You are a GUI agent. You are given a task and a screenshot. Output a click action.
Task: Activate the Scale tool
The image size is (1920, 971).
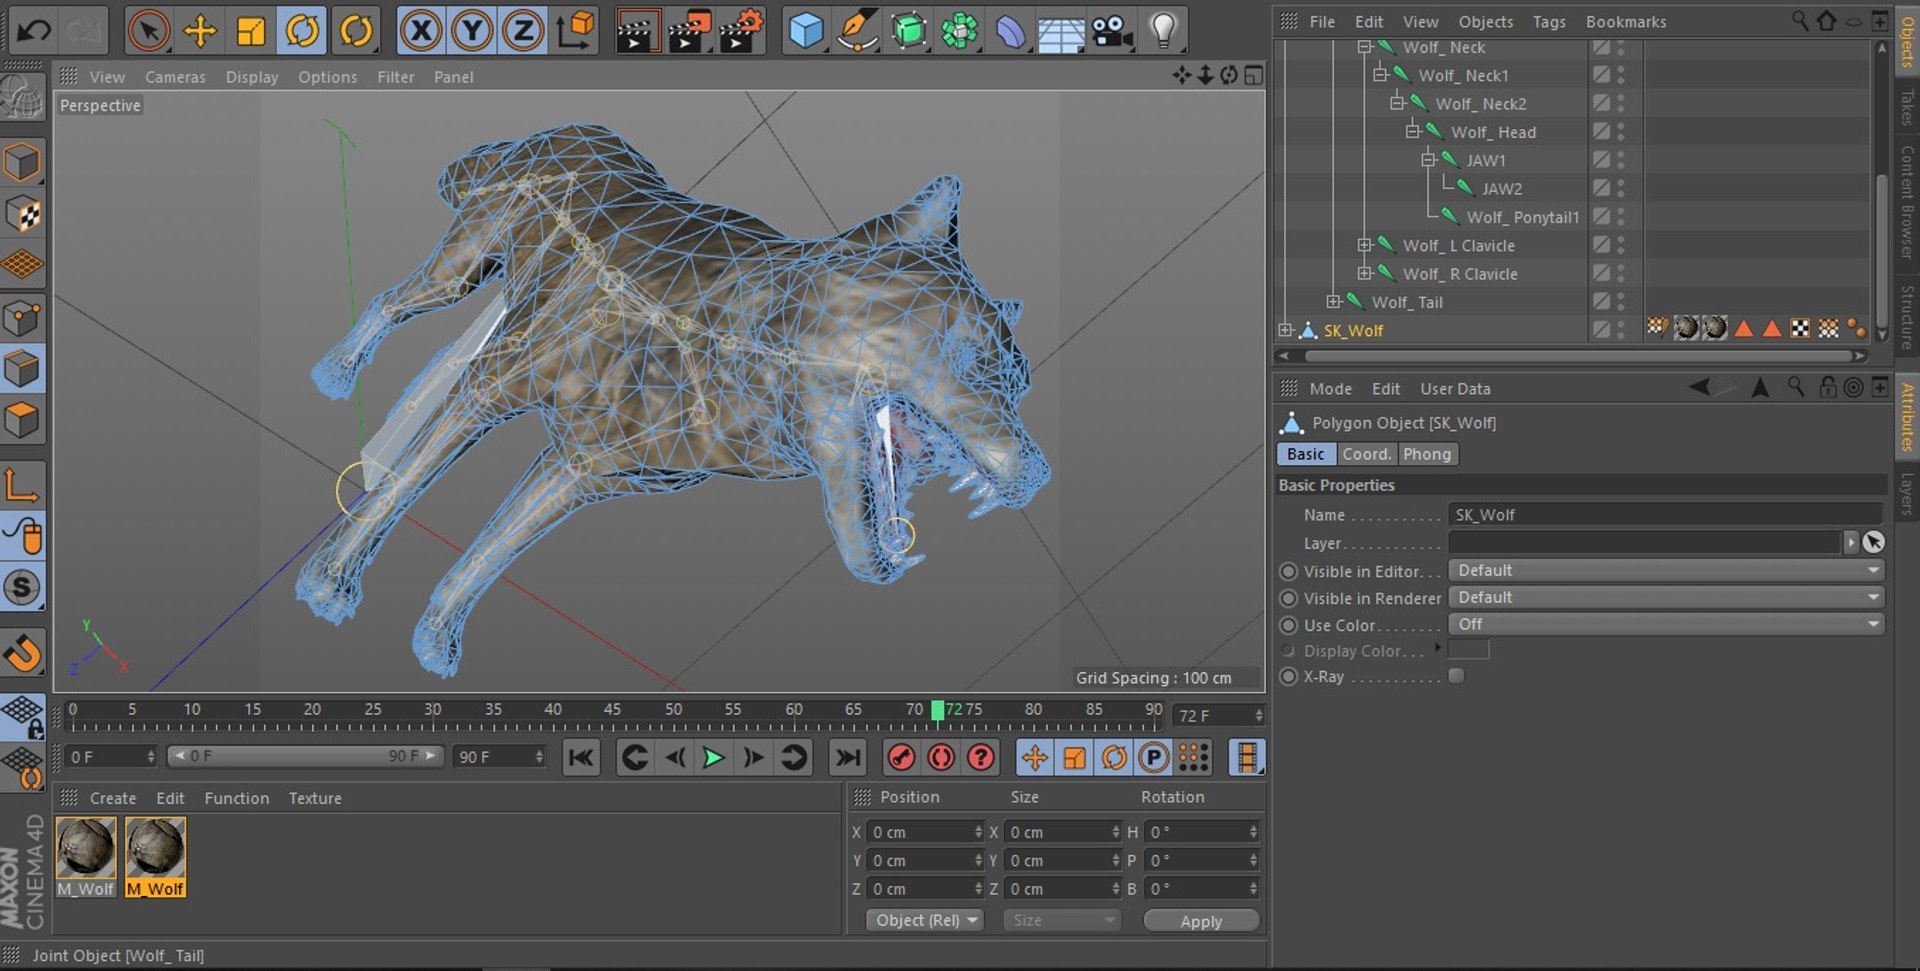(250, 30)
